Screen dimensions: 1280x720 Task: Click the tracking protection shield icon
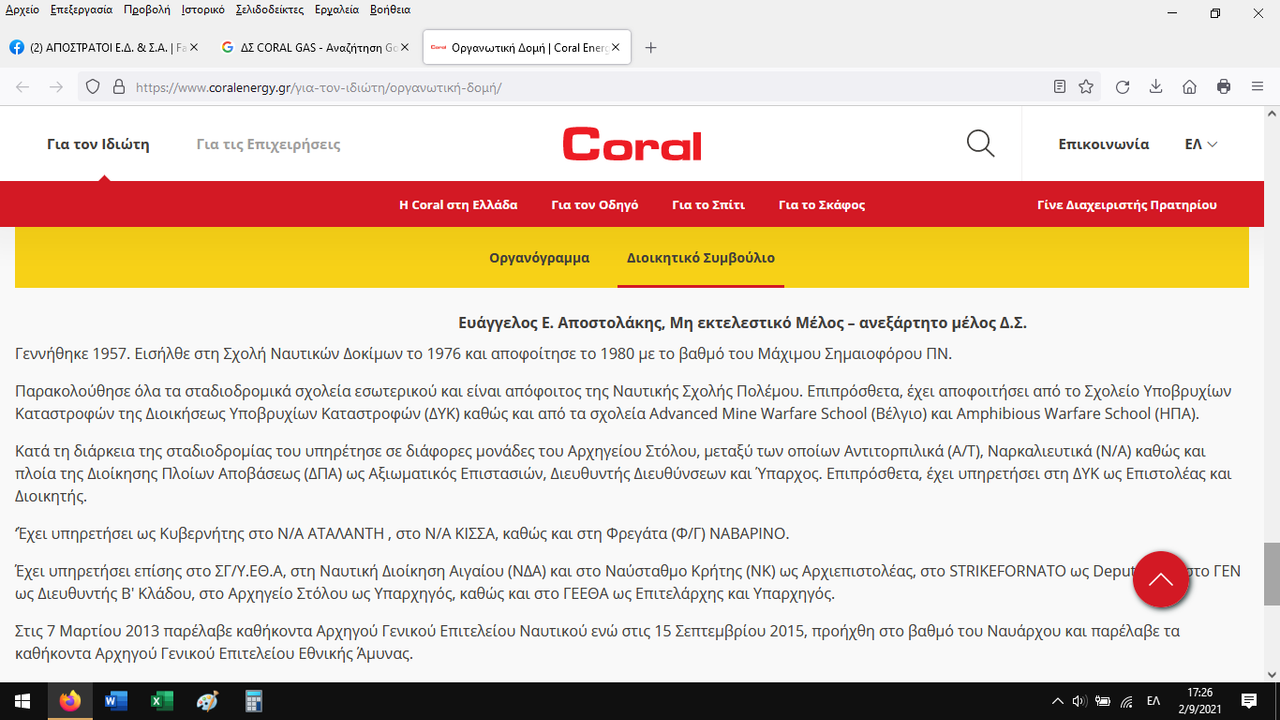(93, 87)
